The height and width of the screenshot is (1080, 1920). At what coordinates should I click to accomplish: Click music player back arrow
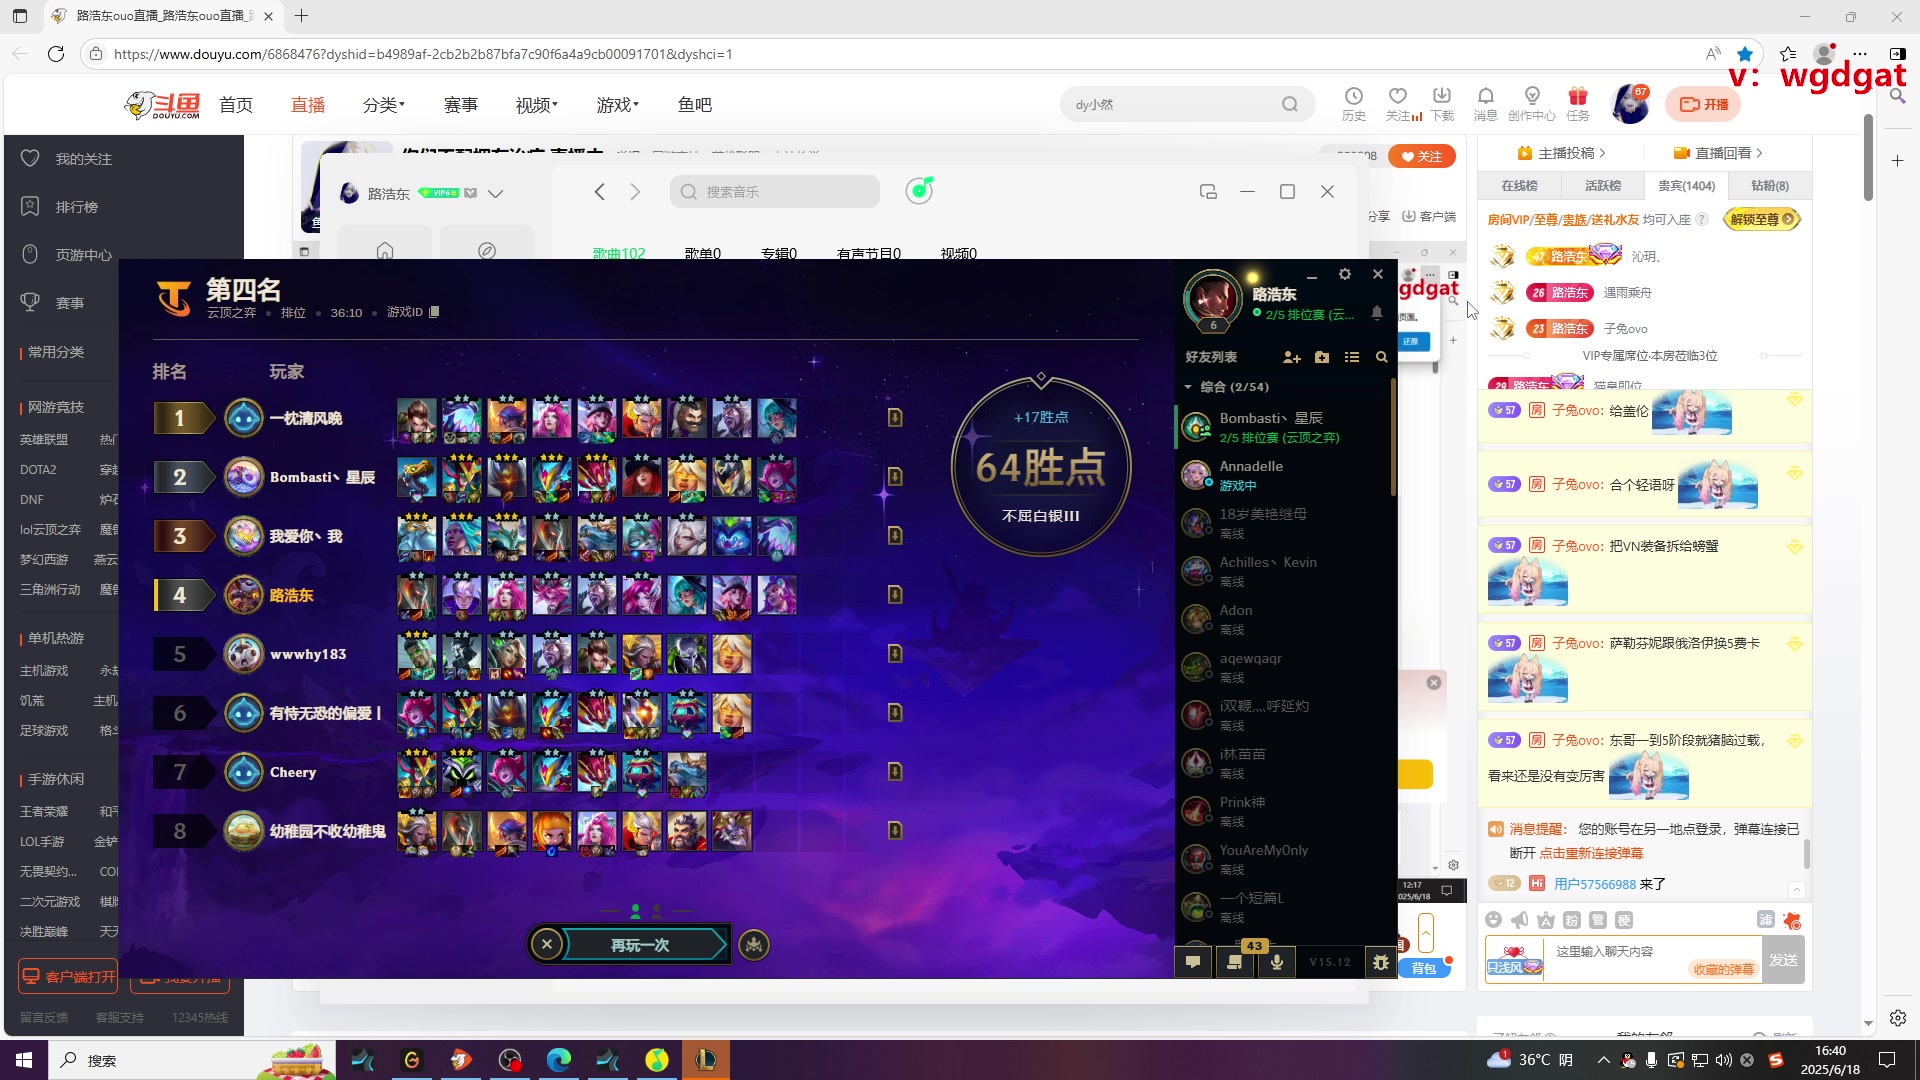pyautogui.click(x=600, y=192)
